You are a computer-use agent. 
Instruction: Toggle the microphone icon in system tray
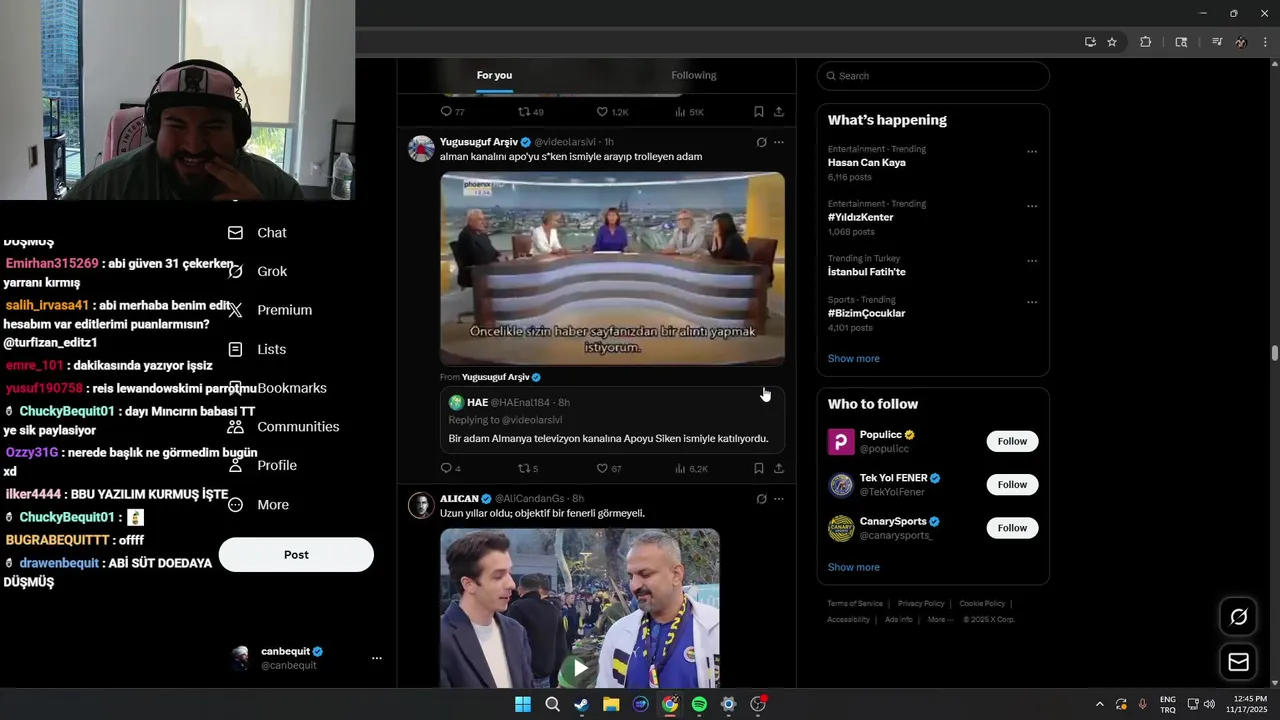point(1143,704)
